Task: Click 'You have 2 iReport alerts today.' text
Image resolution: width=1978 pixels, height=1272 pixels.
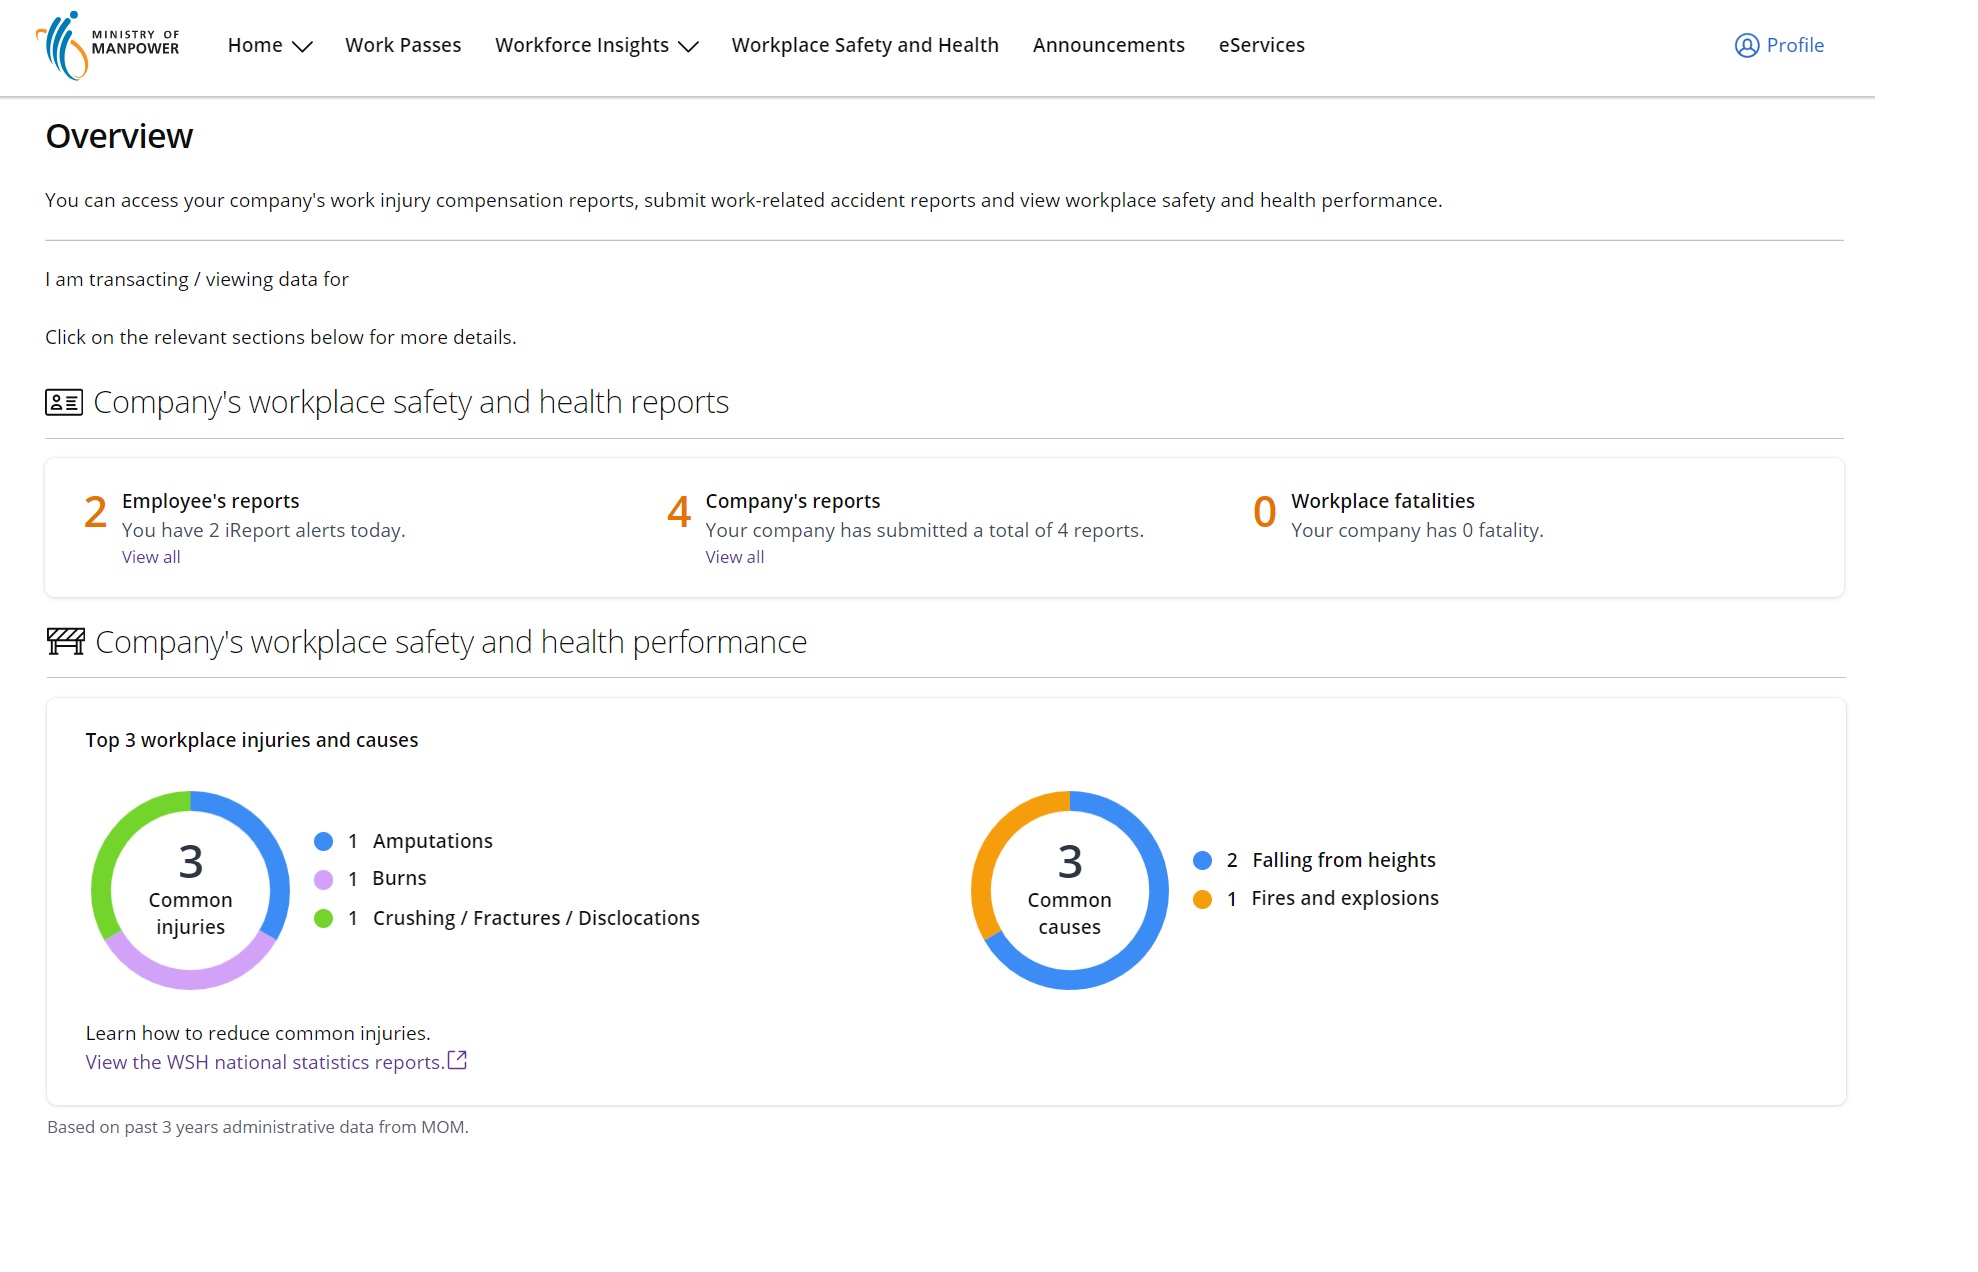Action: tap(264, 530)
